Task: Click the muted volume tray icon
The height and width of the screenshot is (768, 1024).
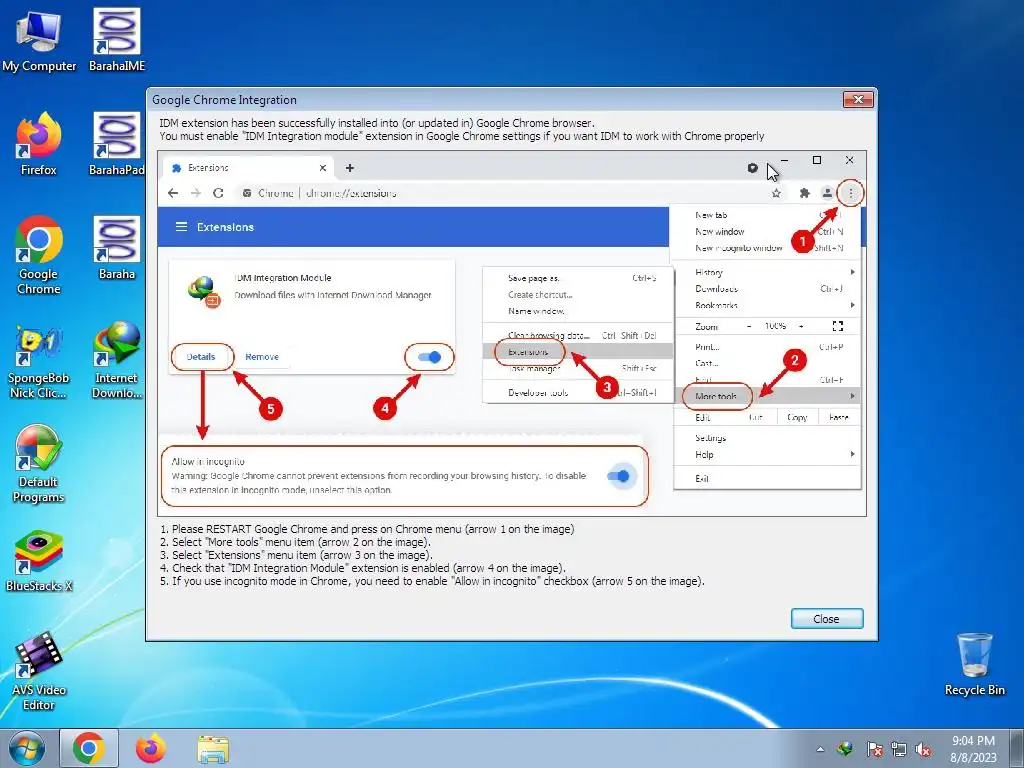Action: (x=923, y=750)
